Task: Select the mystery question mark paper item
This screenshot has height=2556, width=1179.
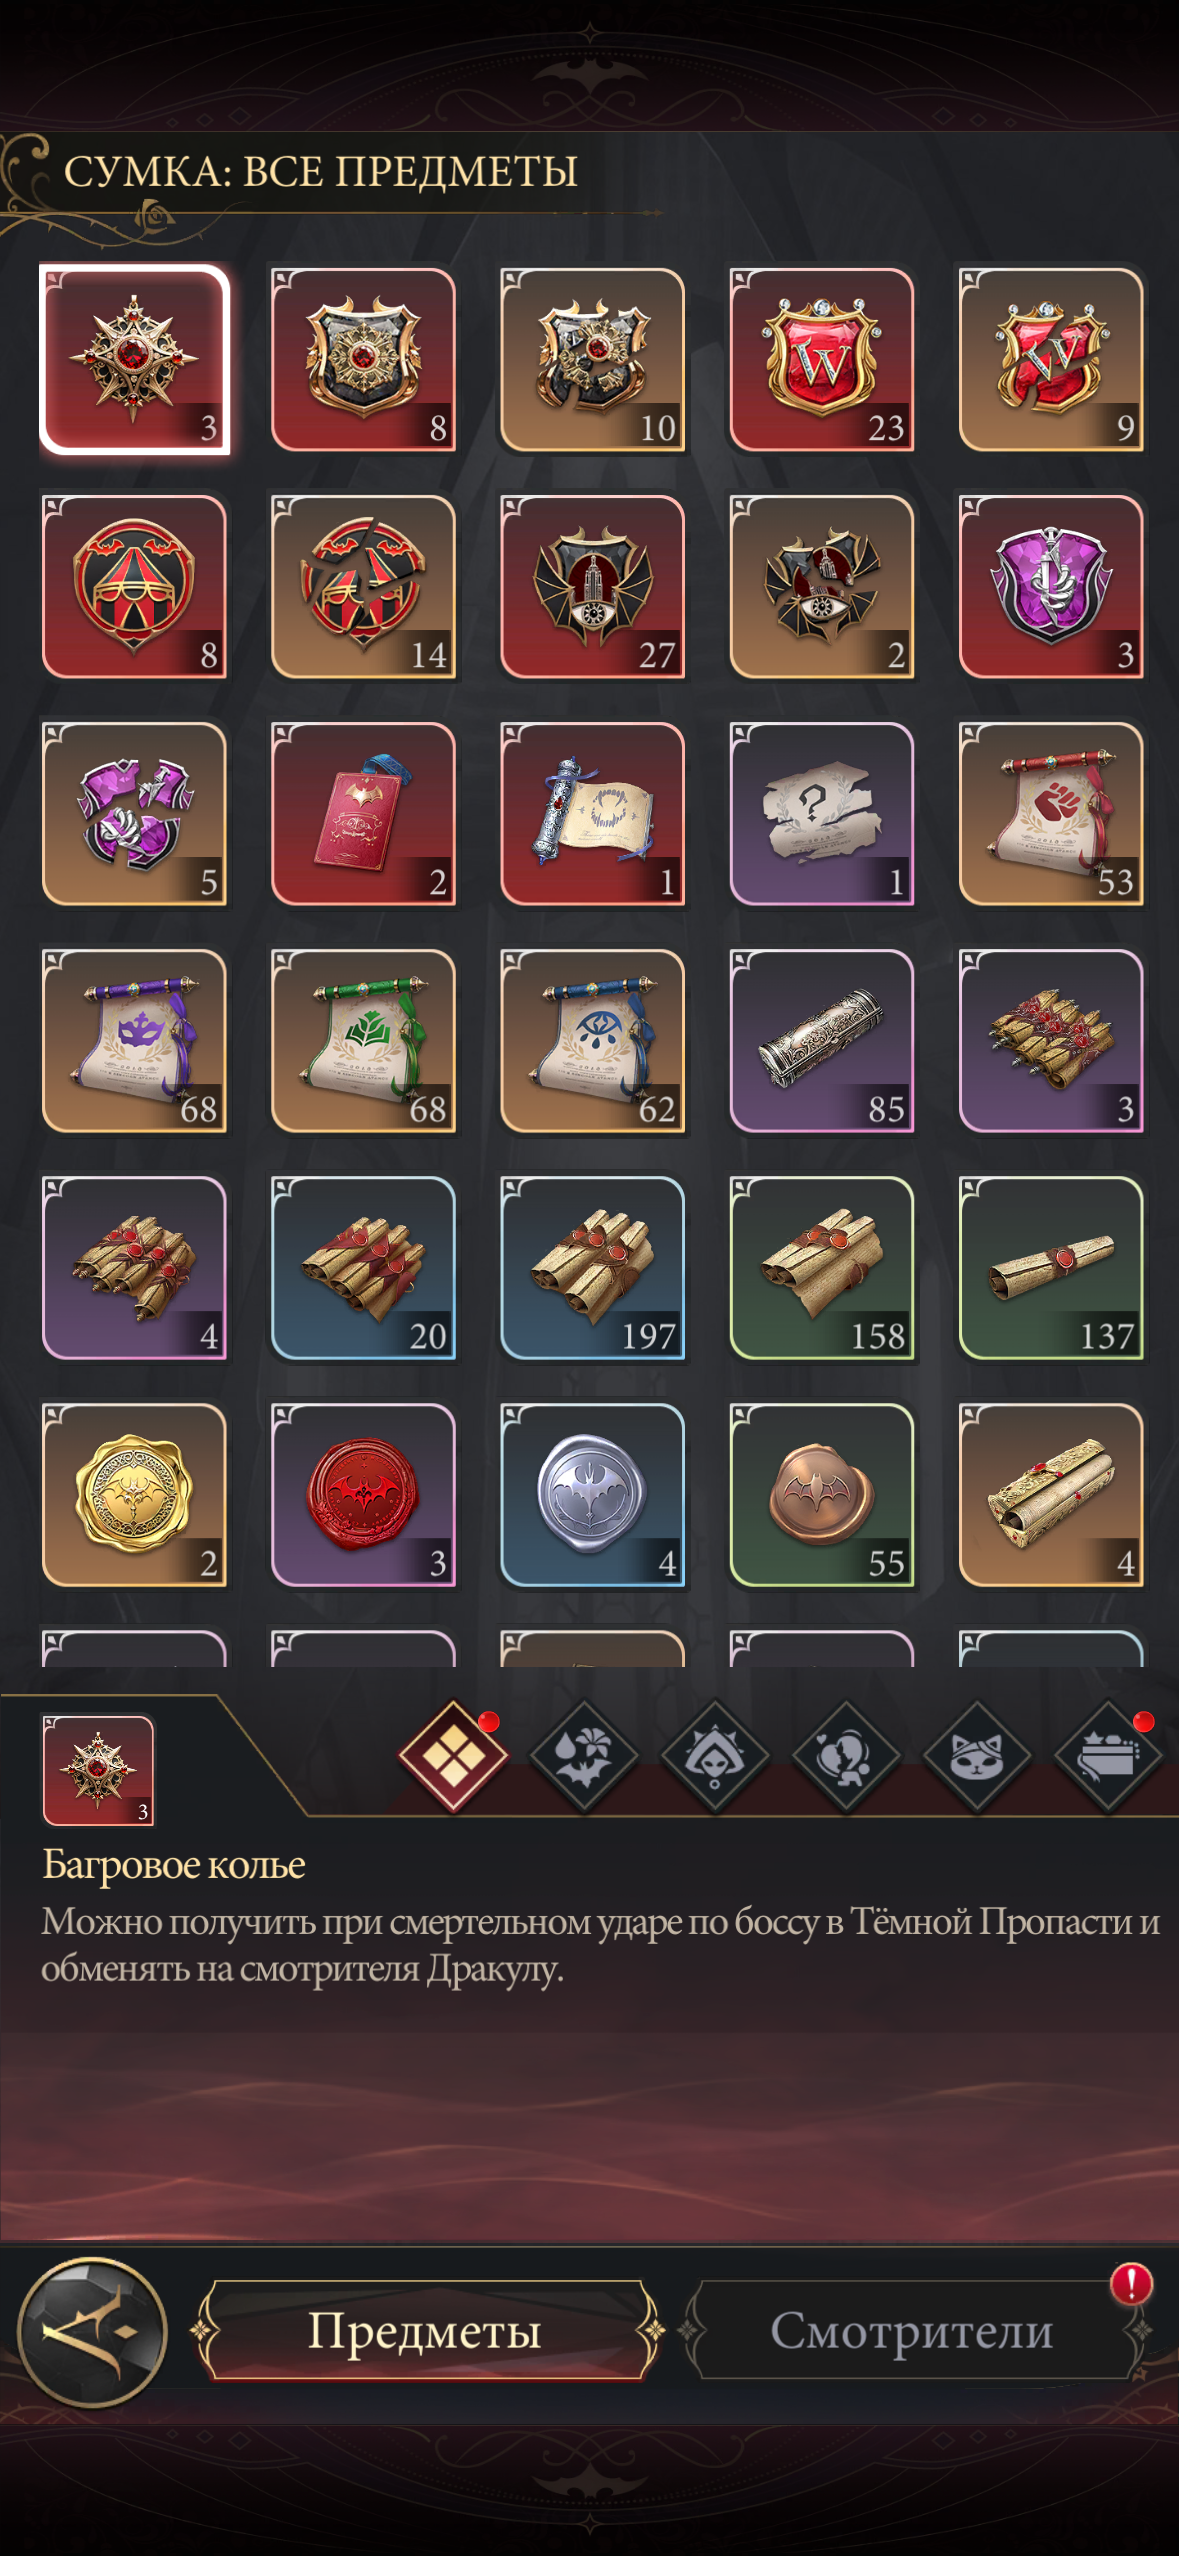Action: tap(821, 814)
